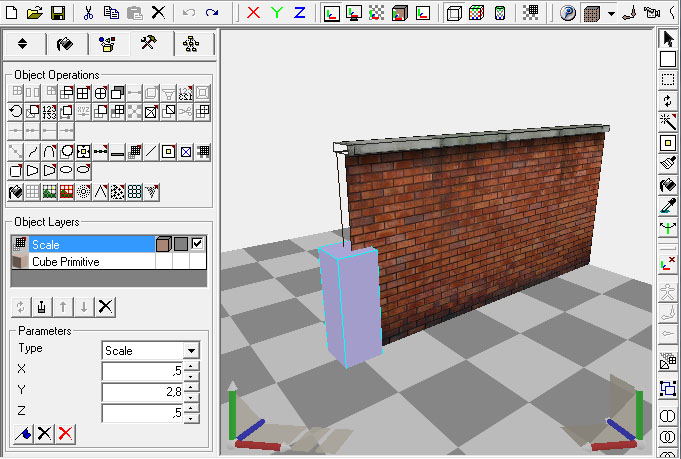Click the blue Z axis button
Image resolution: width=681 pixels, height=459 pixels.
tap(300, 13)
